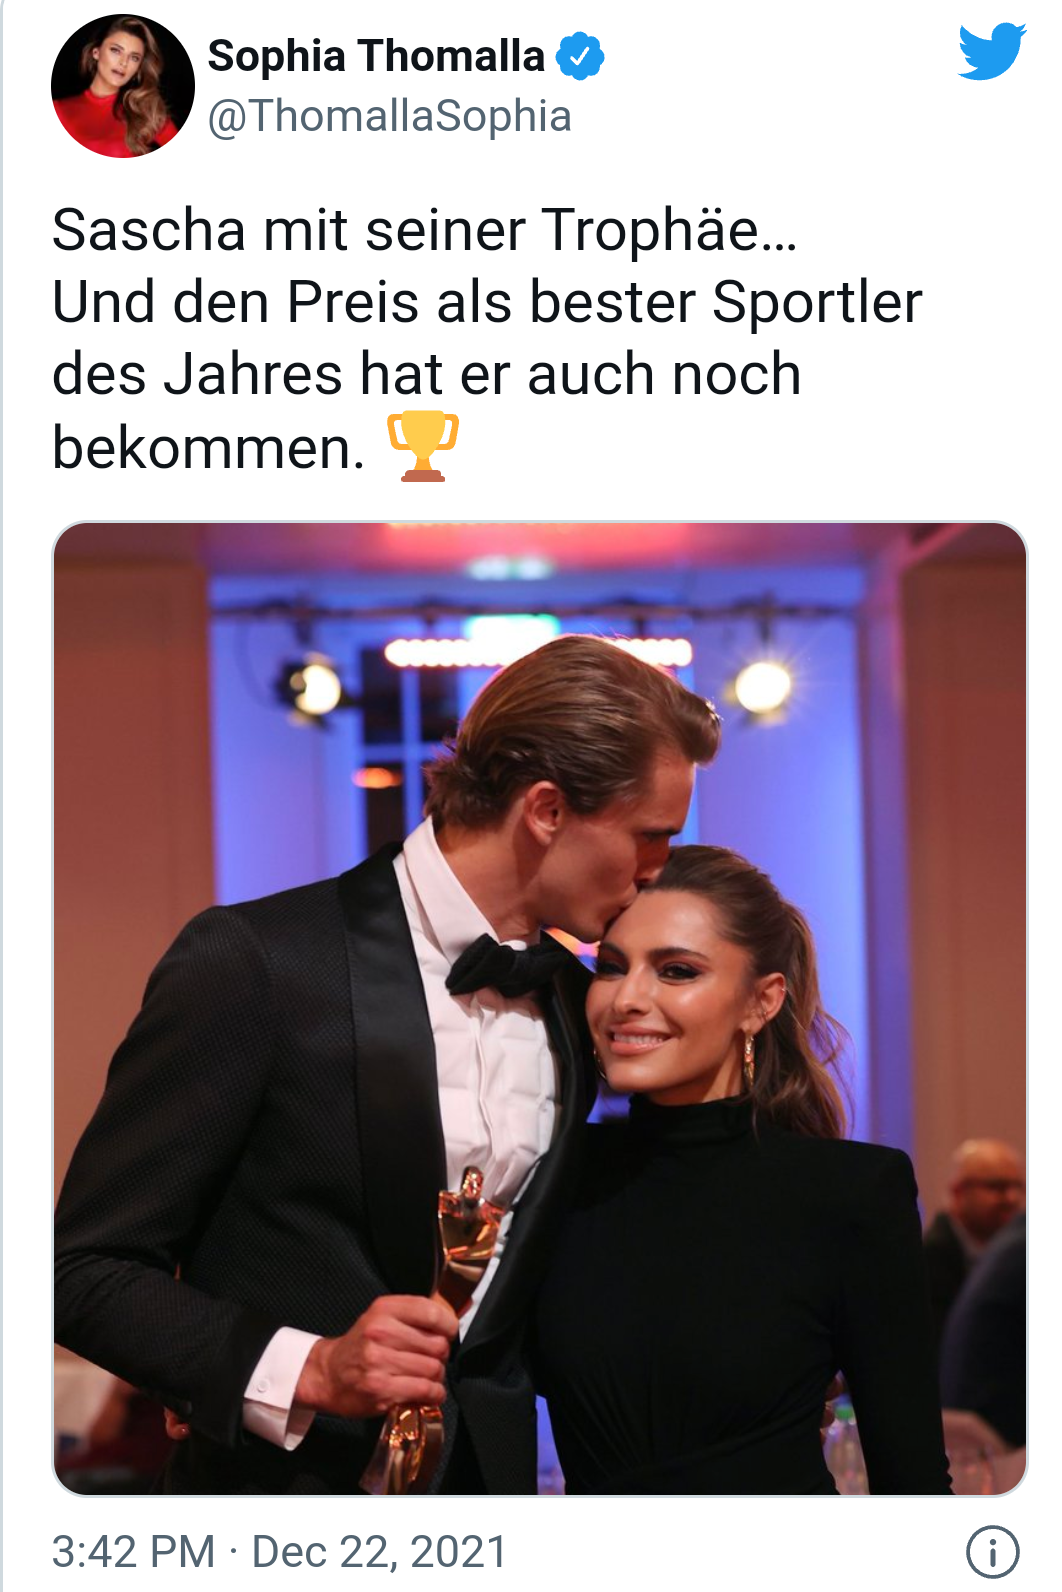Viewport: 1062px width, 1592px height.
Task: Click the left stage spotlight in the photo
Action: click(x=314, y=688)
